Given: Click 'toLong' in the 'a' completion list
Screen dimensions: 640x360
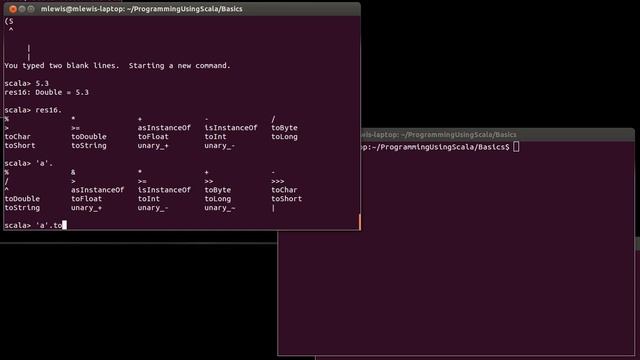Looking at the screenshot, I should pos(218,199).
